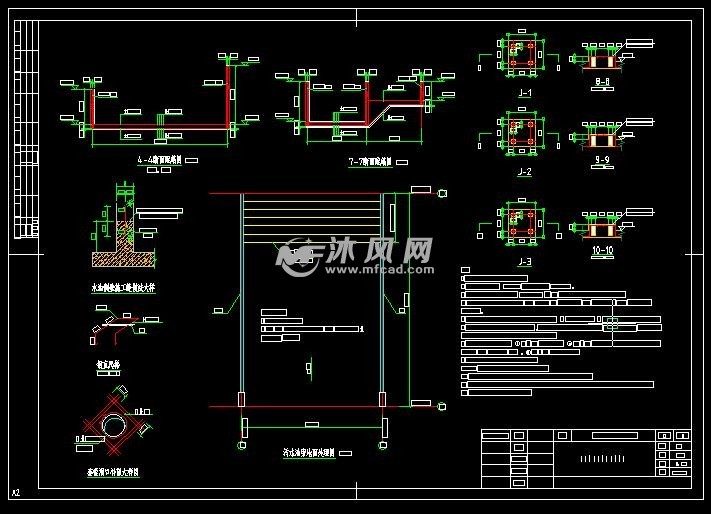
Task: Select the sloped step in the 7-7 section
Action: click(377, 114)
